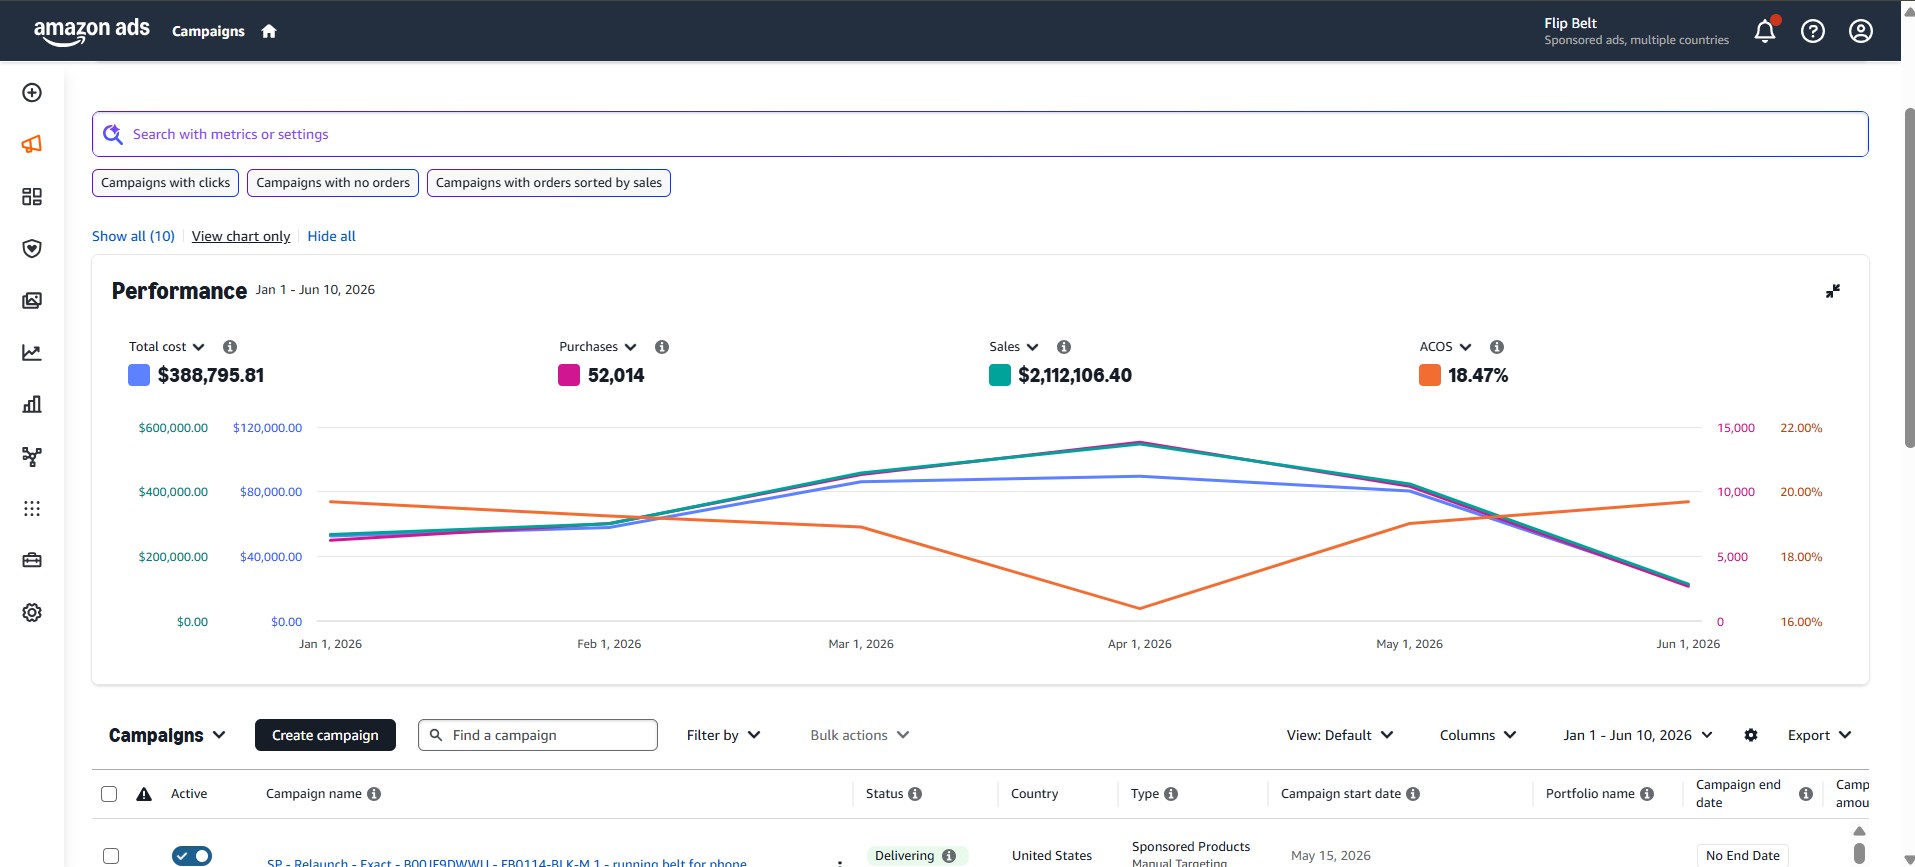1915x867 pixels.
Task: Open the notifications bell
Action: (x=1765, y=31)
